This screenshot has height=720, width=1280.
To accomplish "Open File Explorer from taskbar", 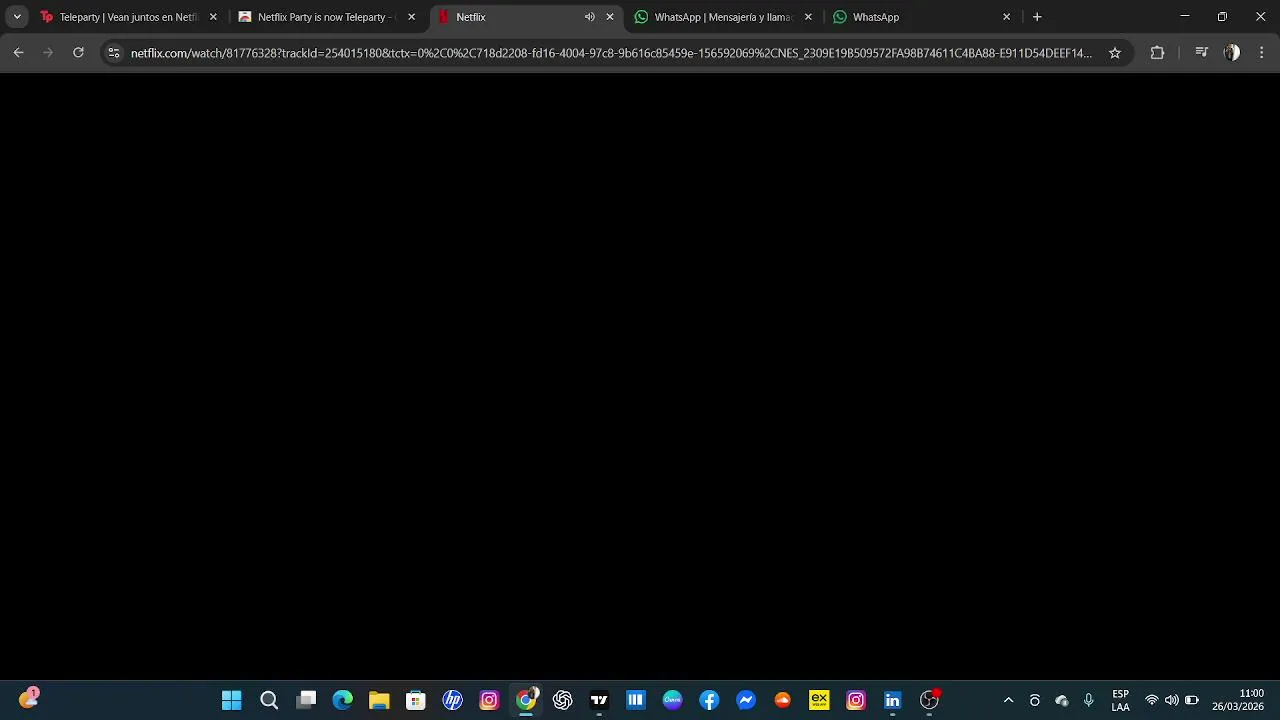I will (379, 700).
